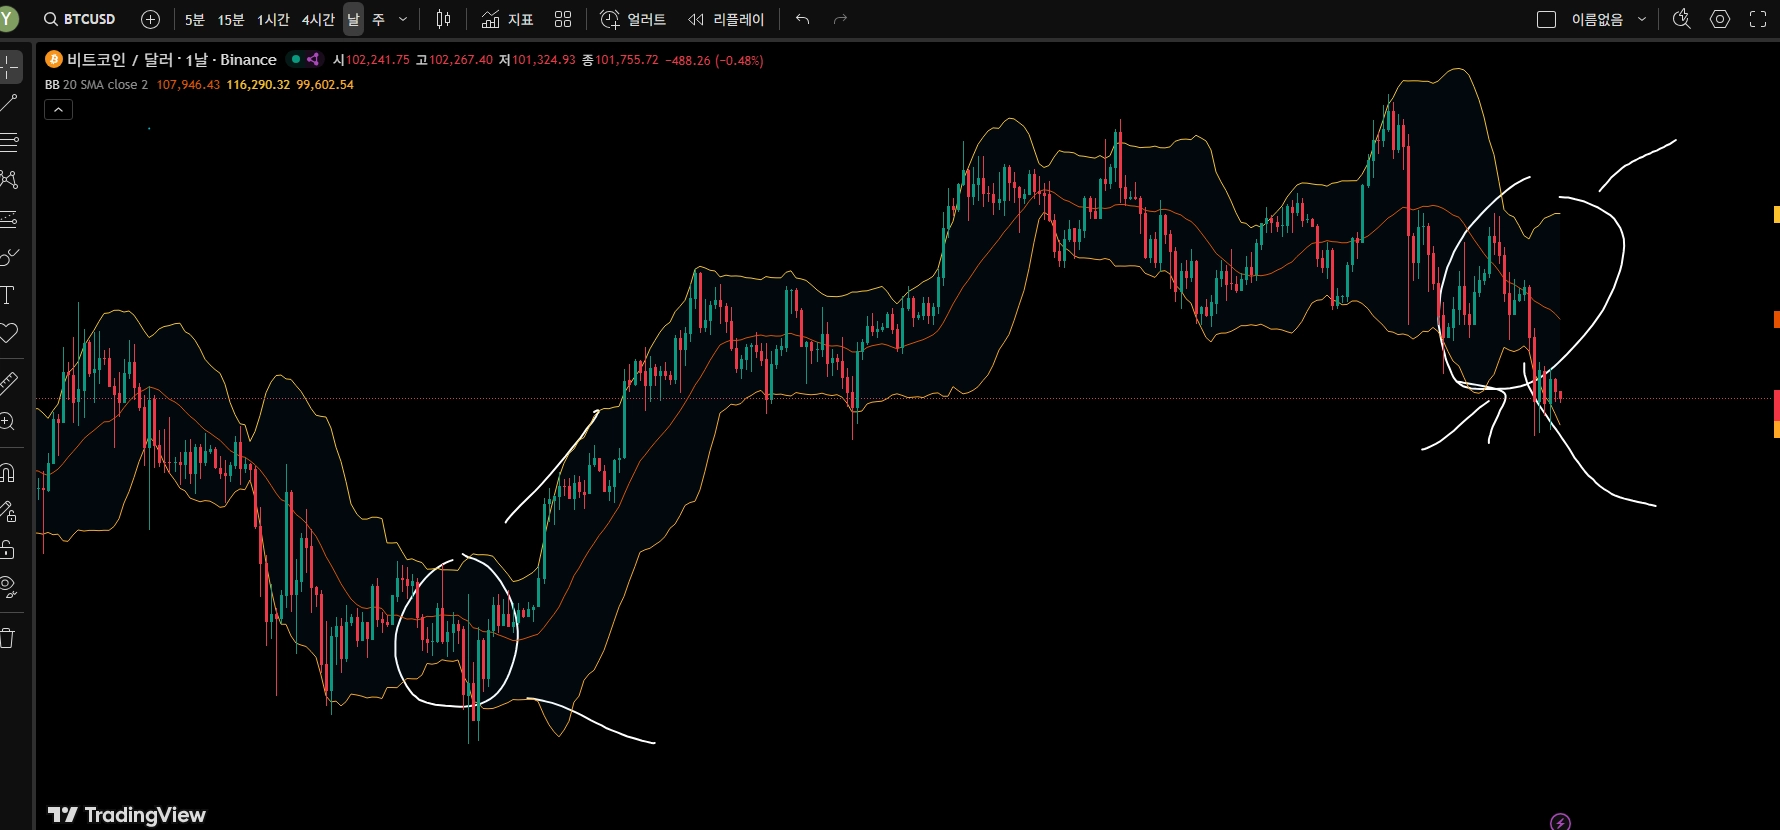
Task: Open the 지표 indicators panel
Action: click(x=507, y=19)
